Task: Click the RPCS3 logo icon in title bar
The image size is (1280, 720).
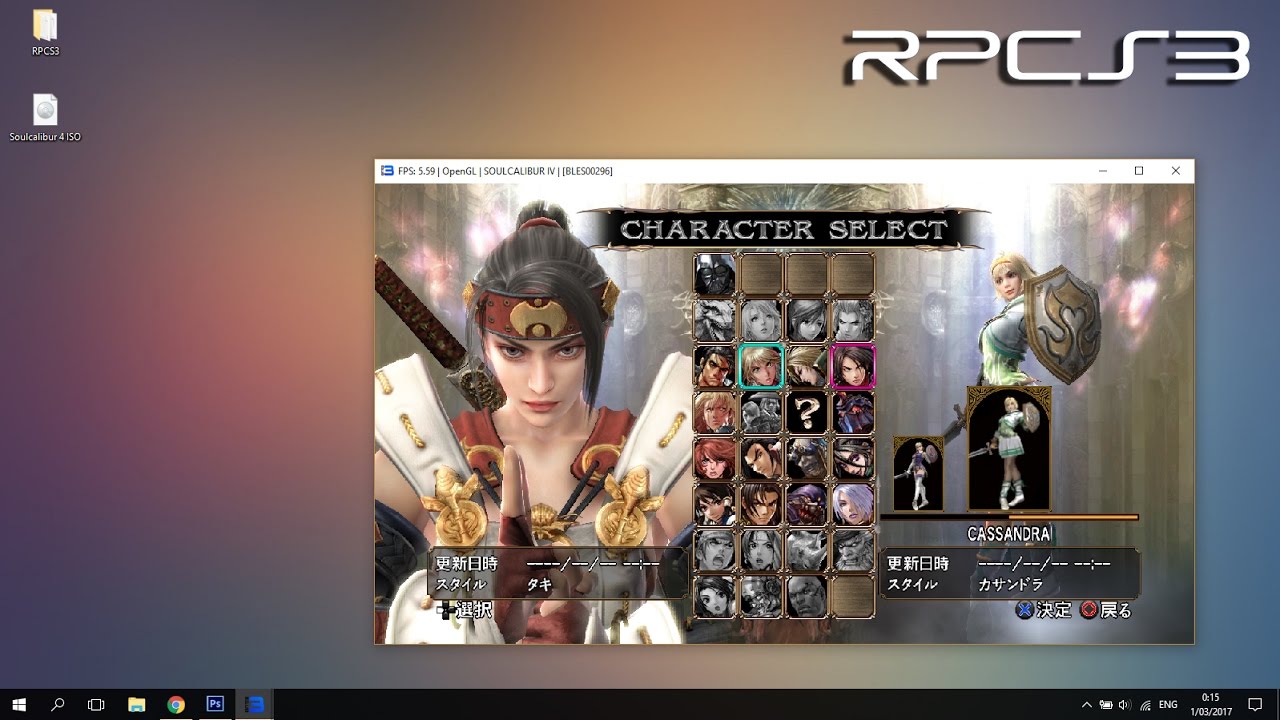Action: (x=387, y=171)
